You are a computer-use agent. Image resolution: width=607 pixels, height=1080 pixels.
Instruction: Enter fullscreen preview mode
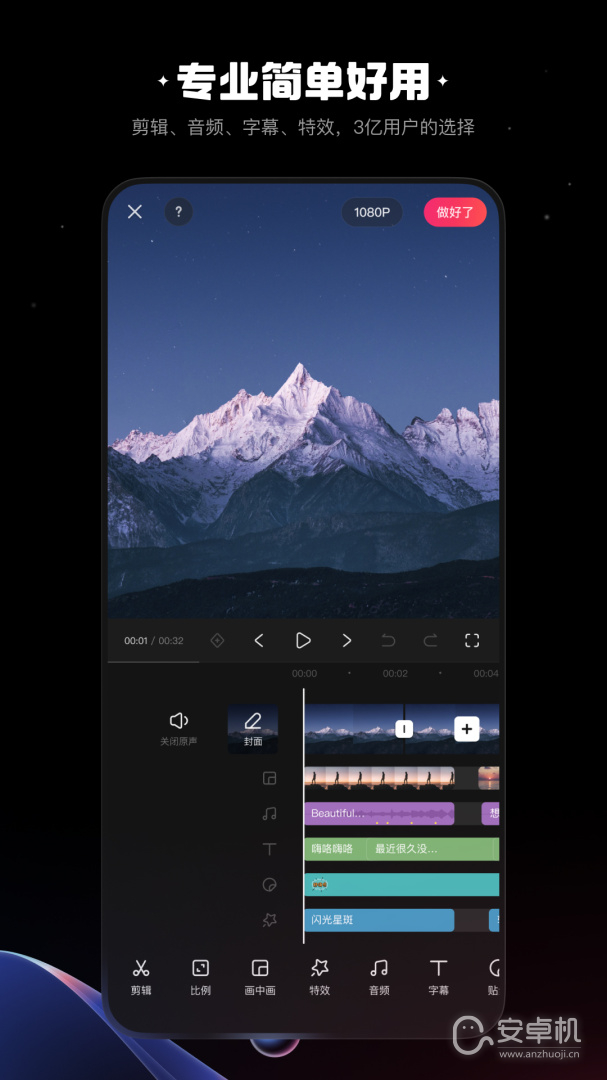click(472, 641)
